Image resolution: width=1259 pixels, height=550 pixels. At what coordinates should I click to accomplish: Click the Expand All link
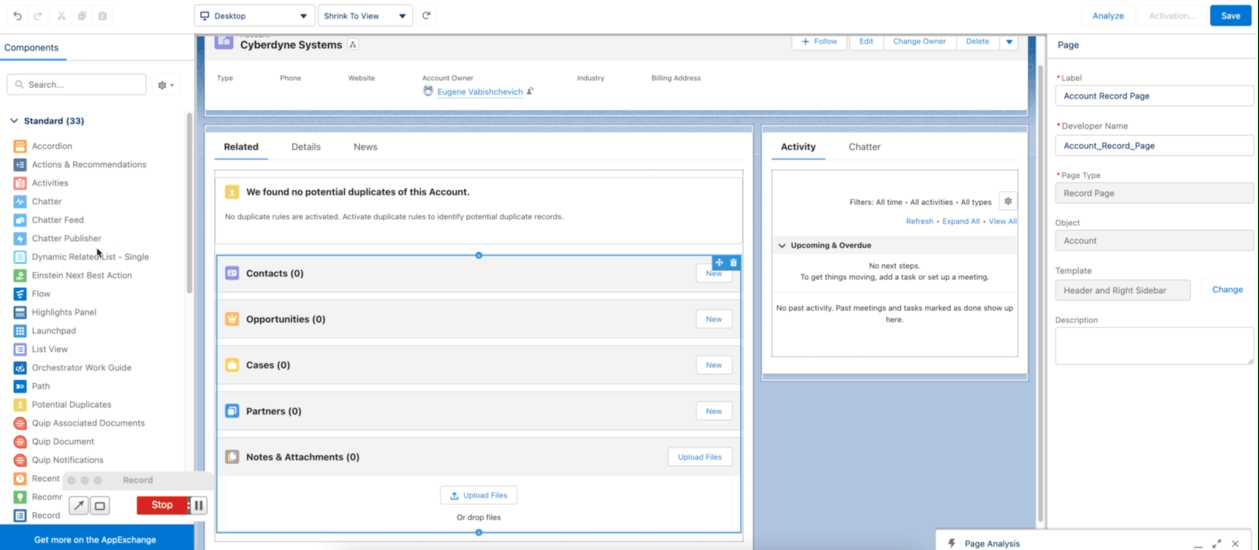click(x=961, y=221)
